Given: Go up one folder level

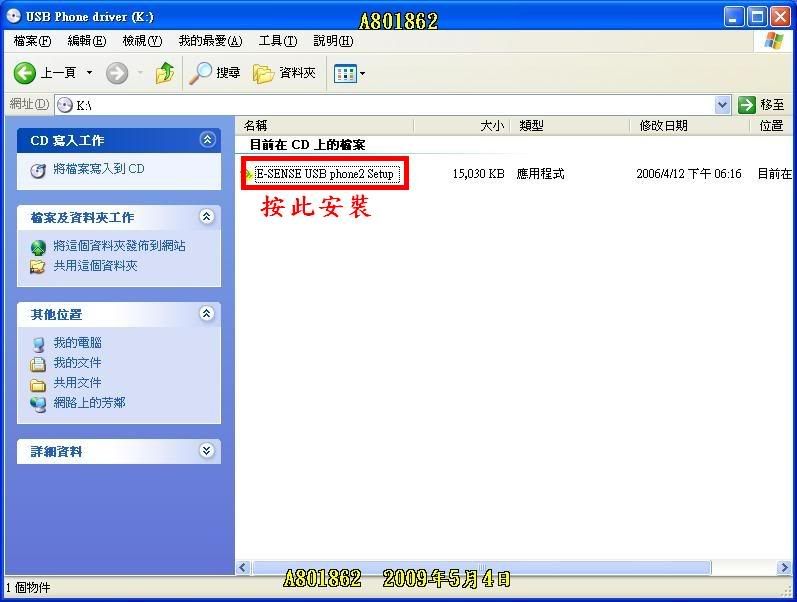Looking at the screenshot, I should (165, 73).
